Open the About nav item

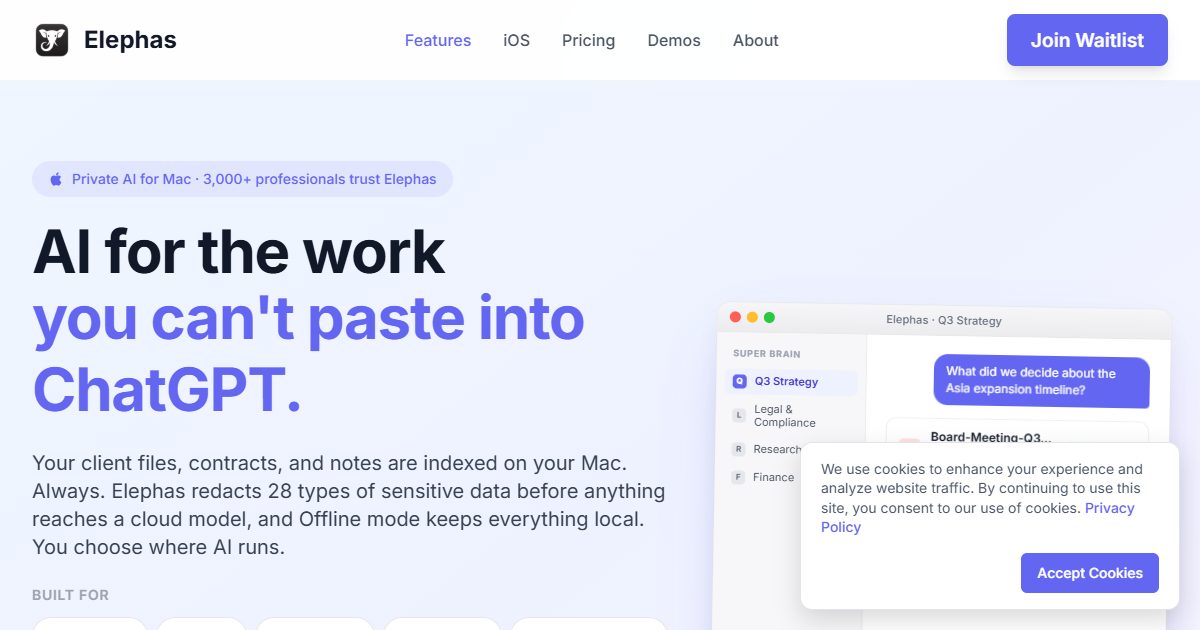click(756, 40)
